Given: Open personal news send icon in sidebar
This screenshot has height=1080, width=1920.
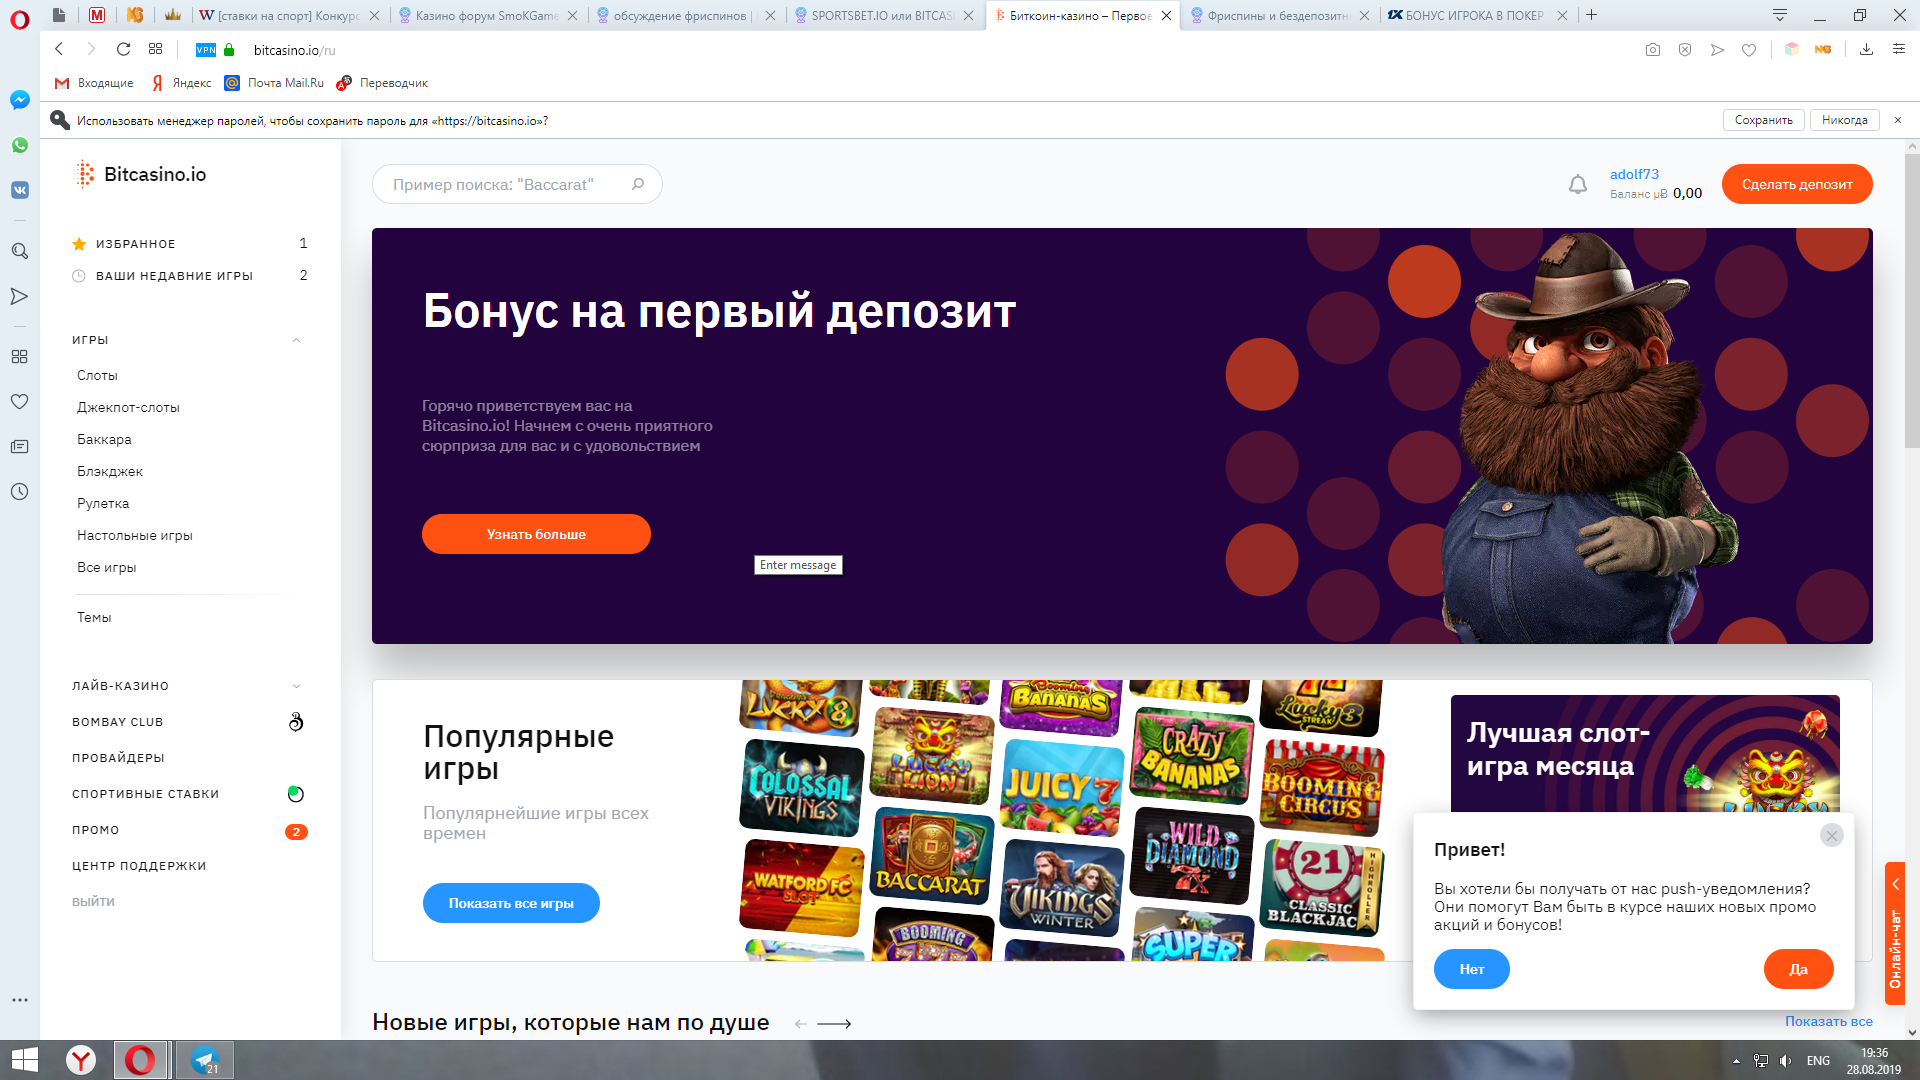Looking at the screenshot, I should (20, 296).
